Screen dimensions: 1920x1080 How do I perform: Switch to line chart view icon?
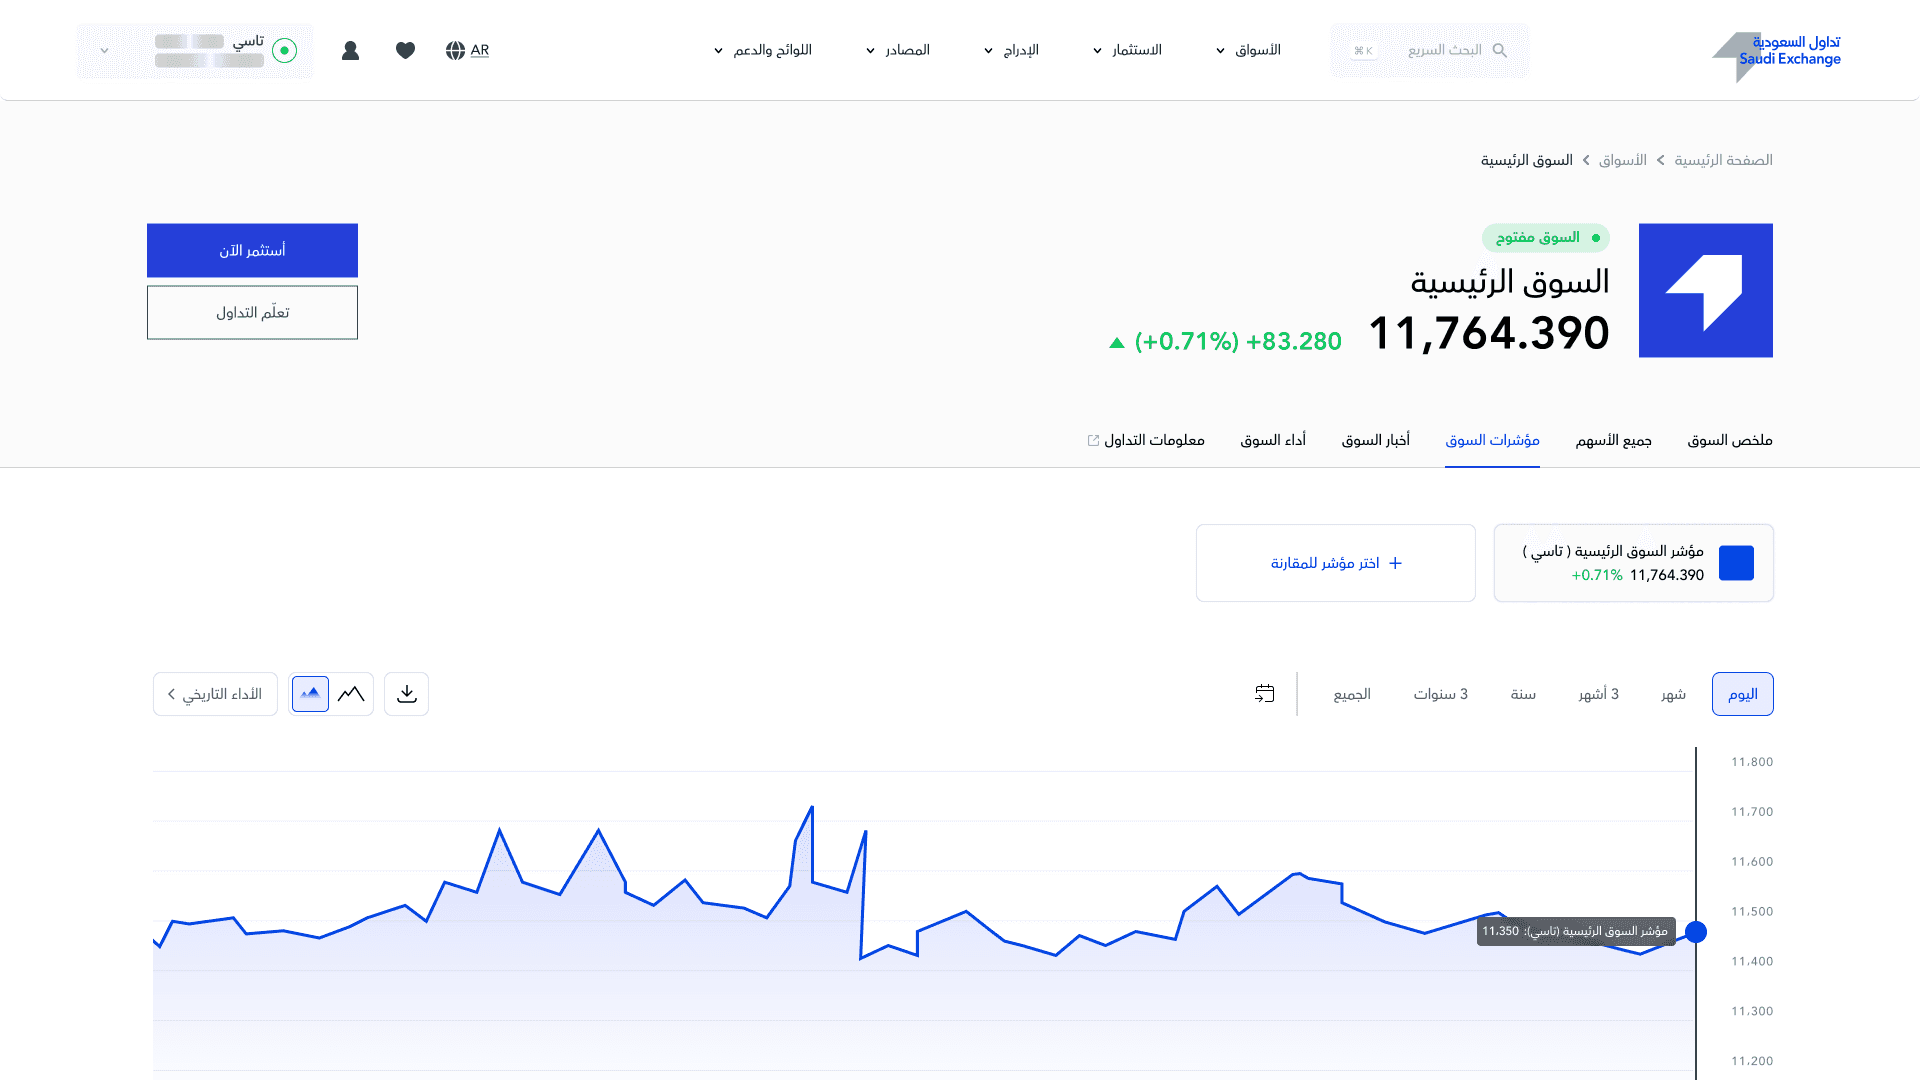pos(351,694)
